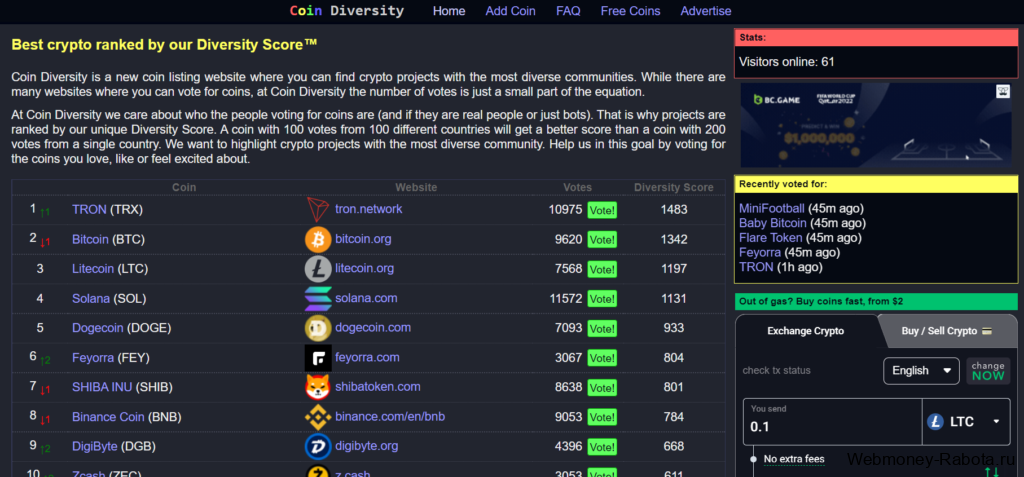Image resolution: width=1024 pixels, height=477 pixels.
Task: Open the Home menu item
Action: pyautogui.click(x=449, y=11)
